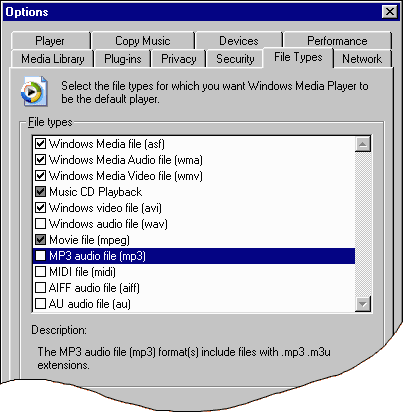Click the Windows Media Player file icon
This screenshot has width=403, height=412.
pyautogui.click(x=34, y=92)
